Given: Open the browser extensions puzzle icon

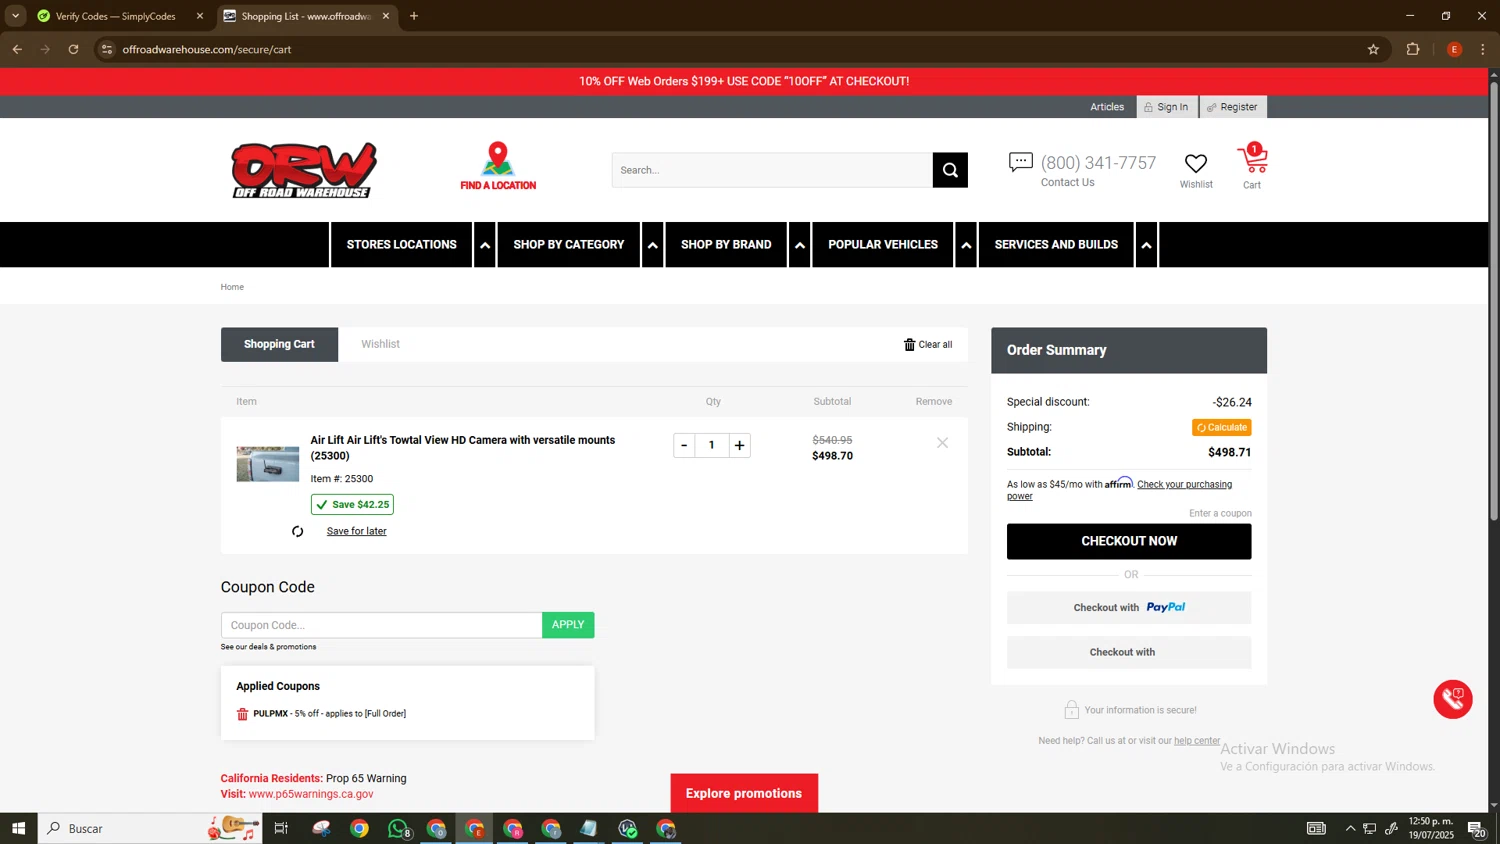Looking at the screenshot, I should click(x=1413, y=49).
